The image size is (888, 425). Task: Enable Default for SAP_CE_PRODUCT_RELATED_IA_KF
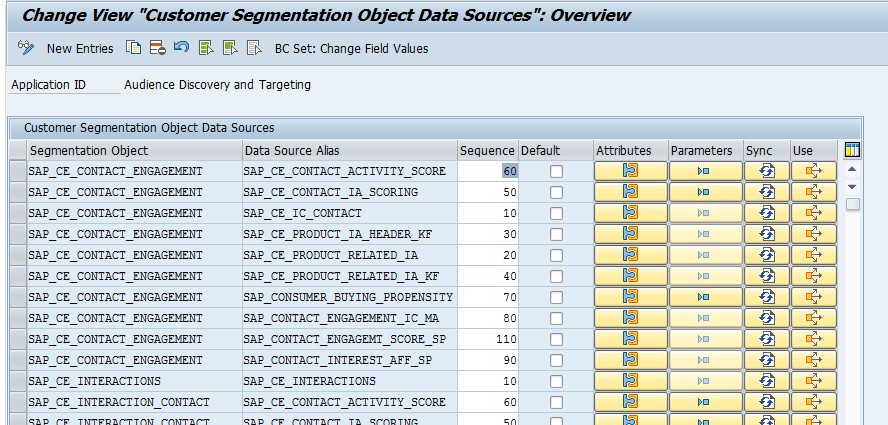tap(557, 277)
